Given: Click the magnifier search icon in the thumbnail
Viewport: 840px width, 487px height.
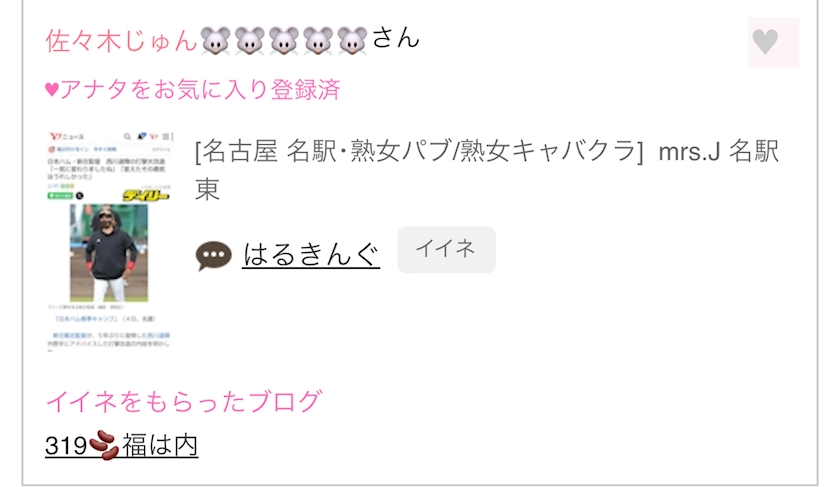Looking at the screenshot, I should 128,137.
